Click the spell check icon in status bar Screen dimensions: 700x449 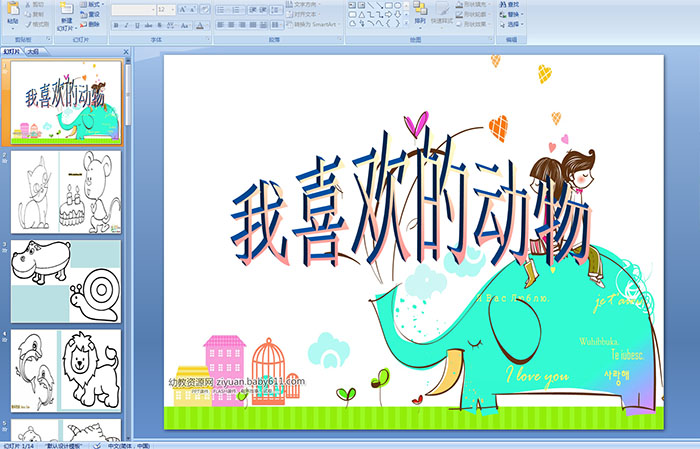tap(98, 445)
